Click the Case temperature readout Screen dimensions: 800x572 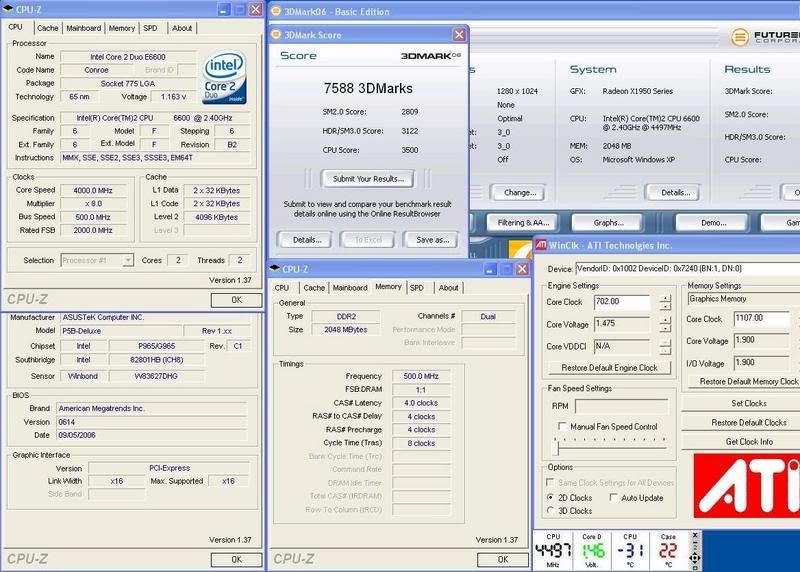coord(666,550)
